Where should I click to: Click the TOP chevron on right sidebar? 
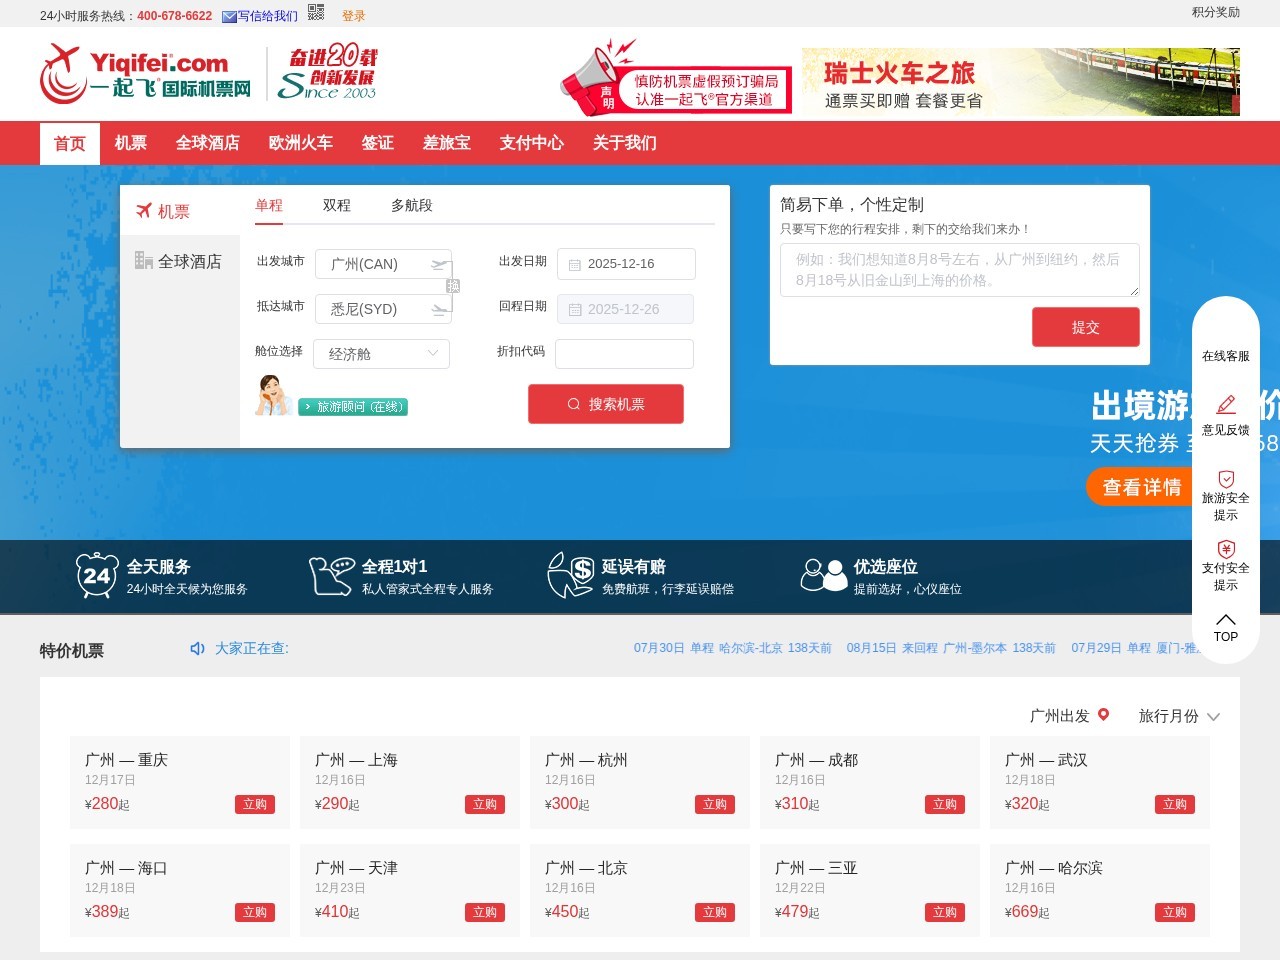(x=1225, y=619)
